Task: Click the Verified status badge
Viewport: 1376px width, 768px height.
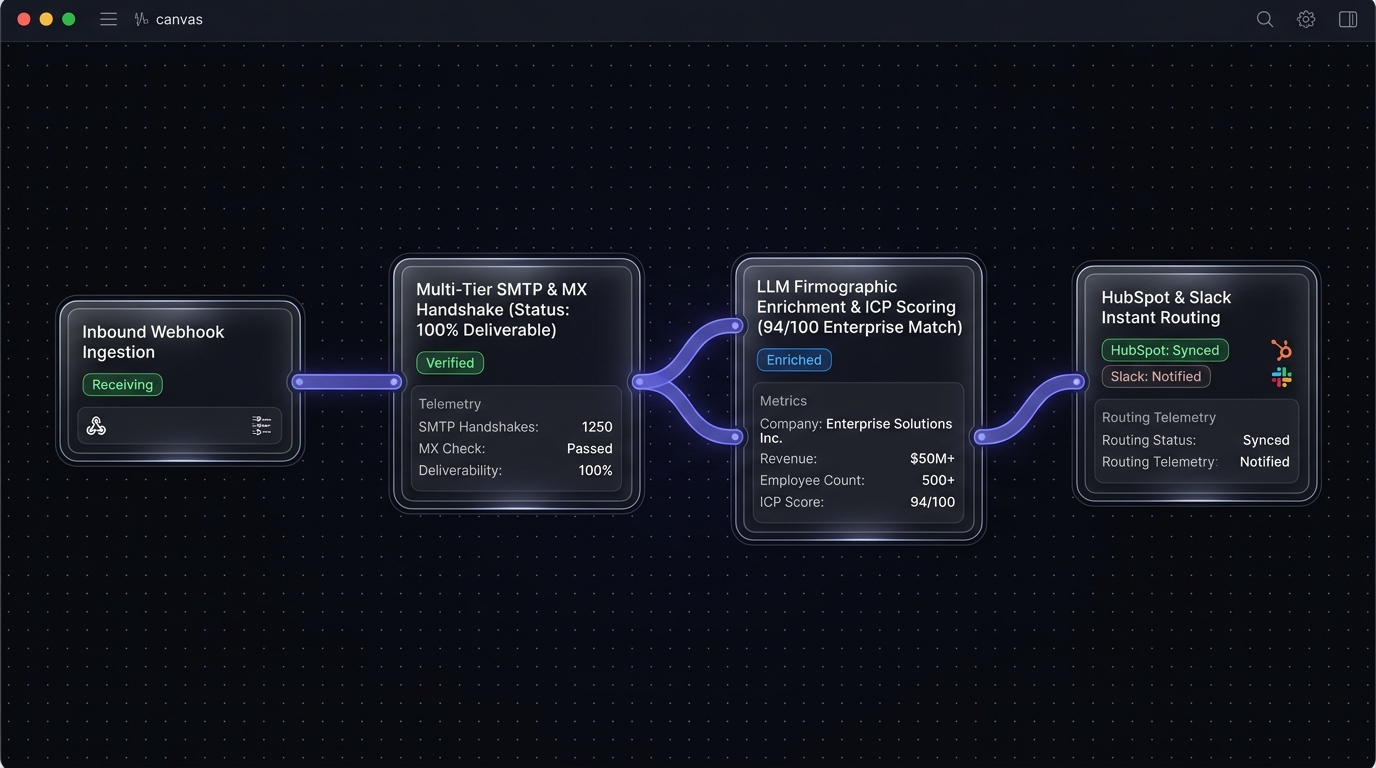Action: pos(450,363)
